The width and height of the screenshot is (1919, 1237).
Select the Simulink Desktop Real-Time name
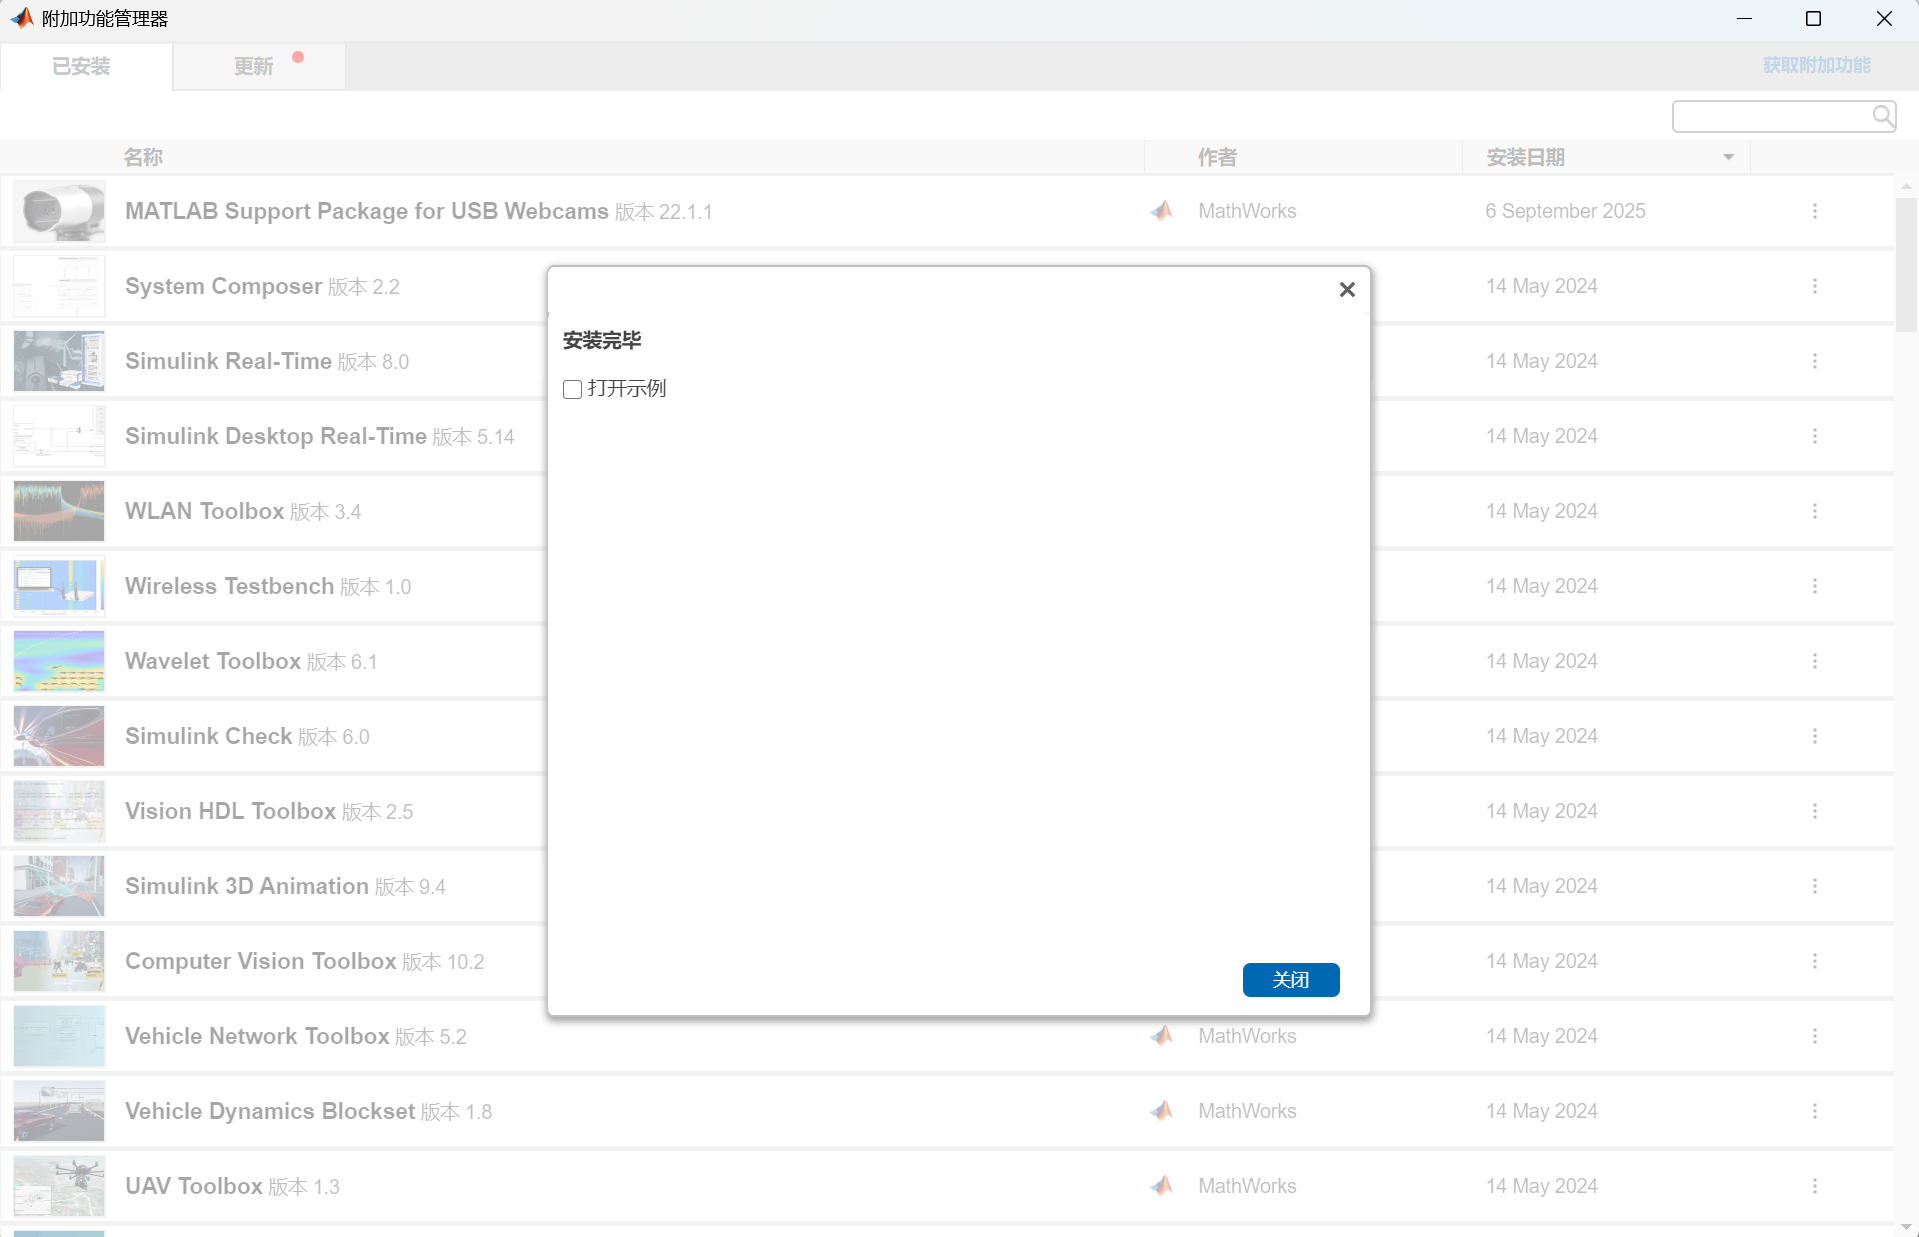[x=276, y=436]
